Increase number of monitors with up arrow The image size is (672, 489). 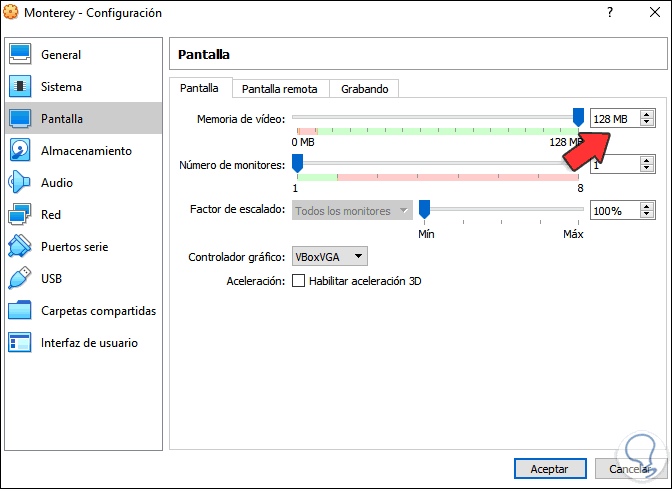(647, 161)
